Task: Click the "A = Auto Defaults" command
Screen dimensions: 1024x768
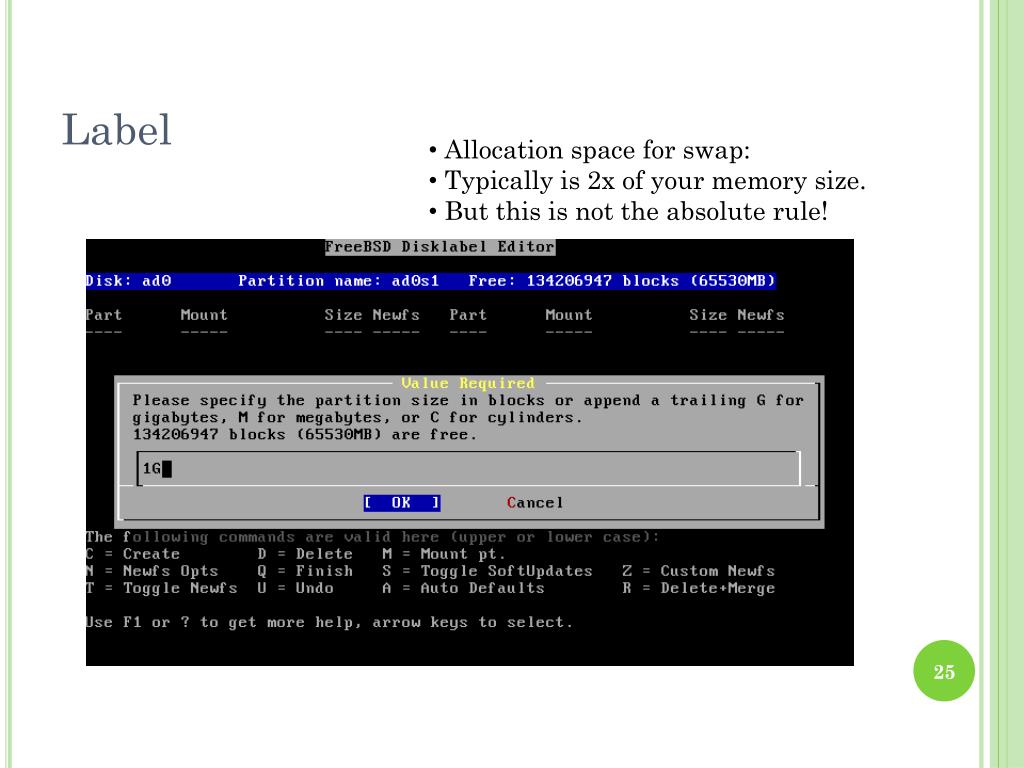Action: point(463,588)
